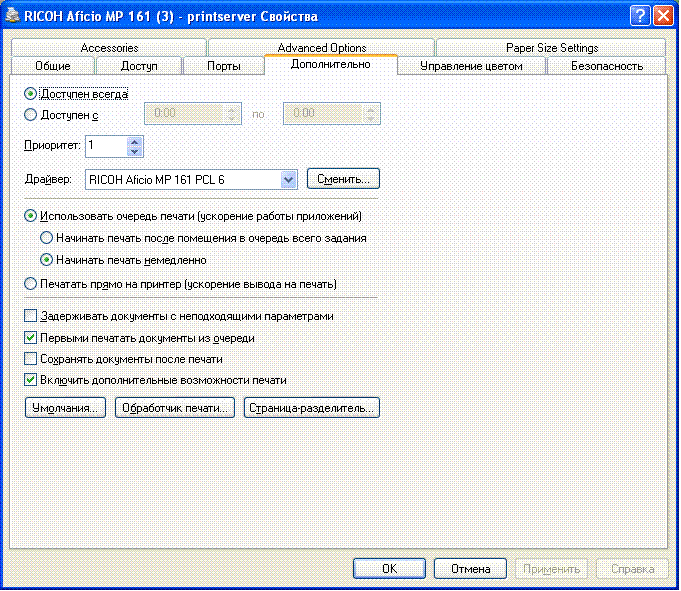Open the Безопасность tab

pyautogui.click(x=607, y=66)
